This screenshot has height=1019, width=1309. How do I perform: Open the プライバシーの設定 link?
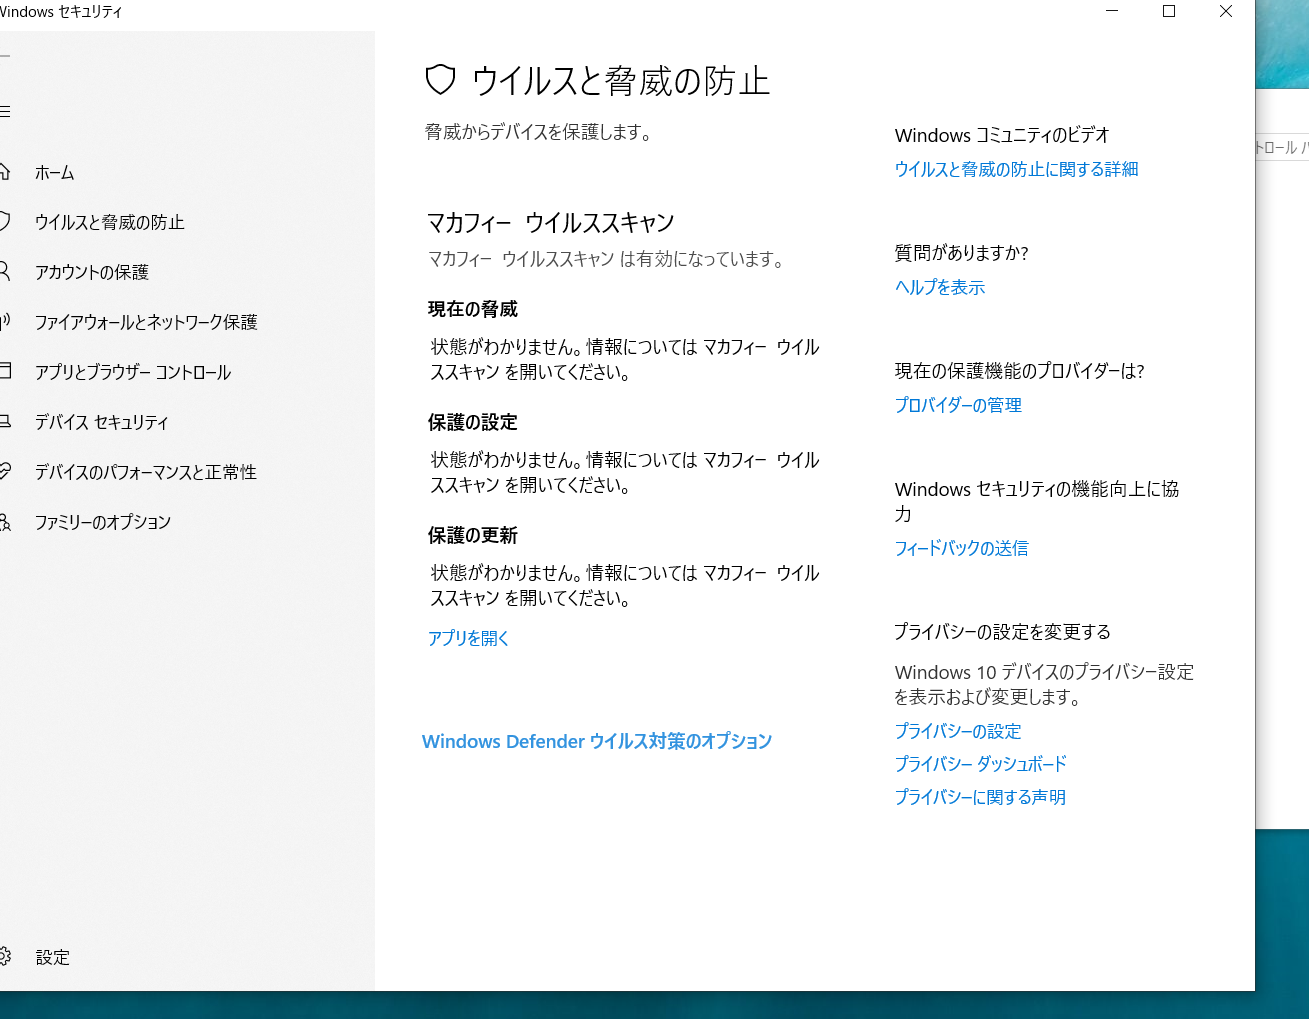[958, 731]
